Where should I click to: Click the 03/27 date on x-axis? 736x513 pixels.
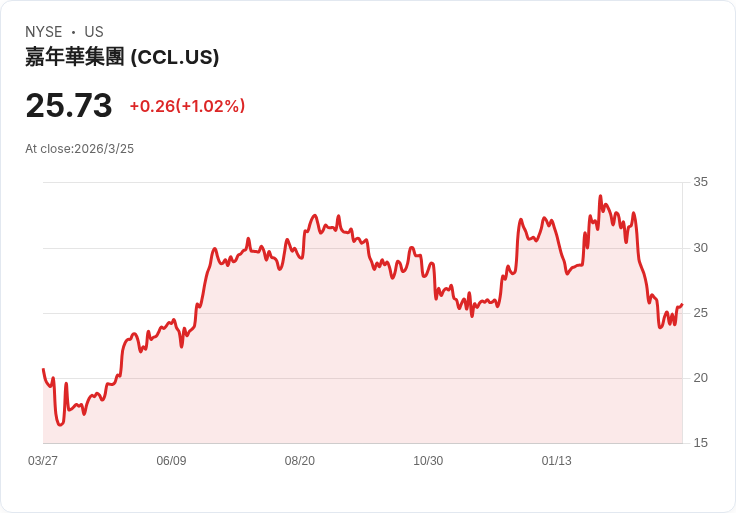(x=43, y=461)
